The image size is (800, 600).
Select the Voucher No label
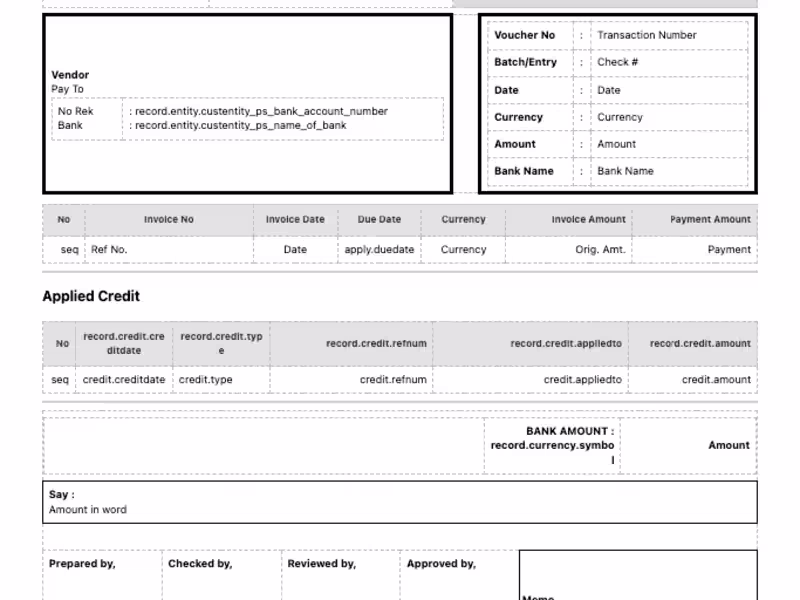pyautogui.click(x=524, y=35)
